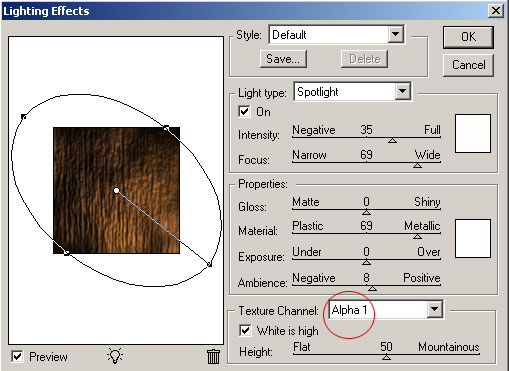This screenshot has width=509, height=371.
Task: Expand the Light type dropdown
Action: 402,91
